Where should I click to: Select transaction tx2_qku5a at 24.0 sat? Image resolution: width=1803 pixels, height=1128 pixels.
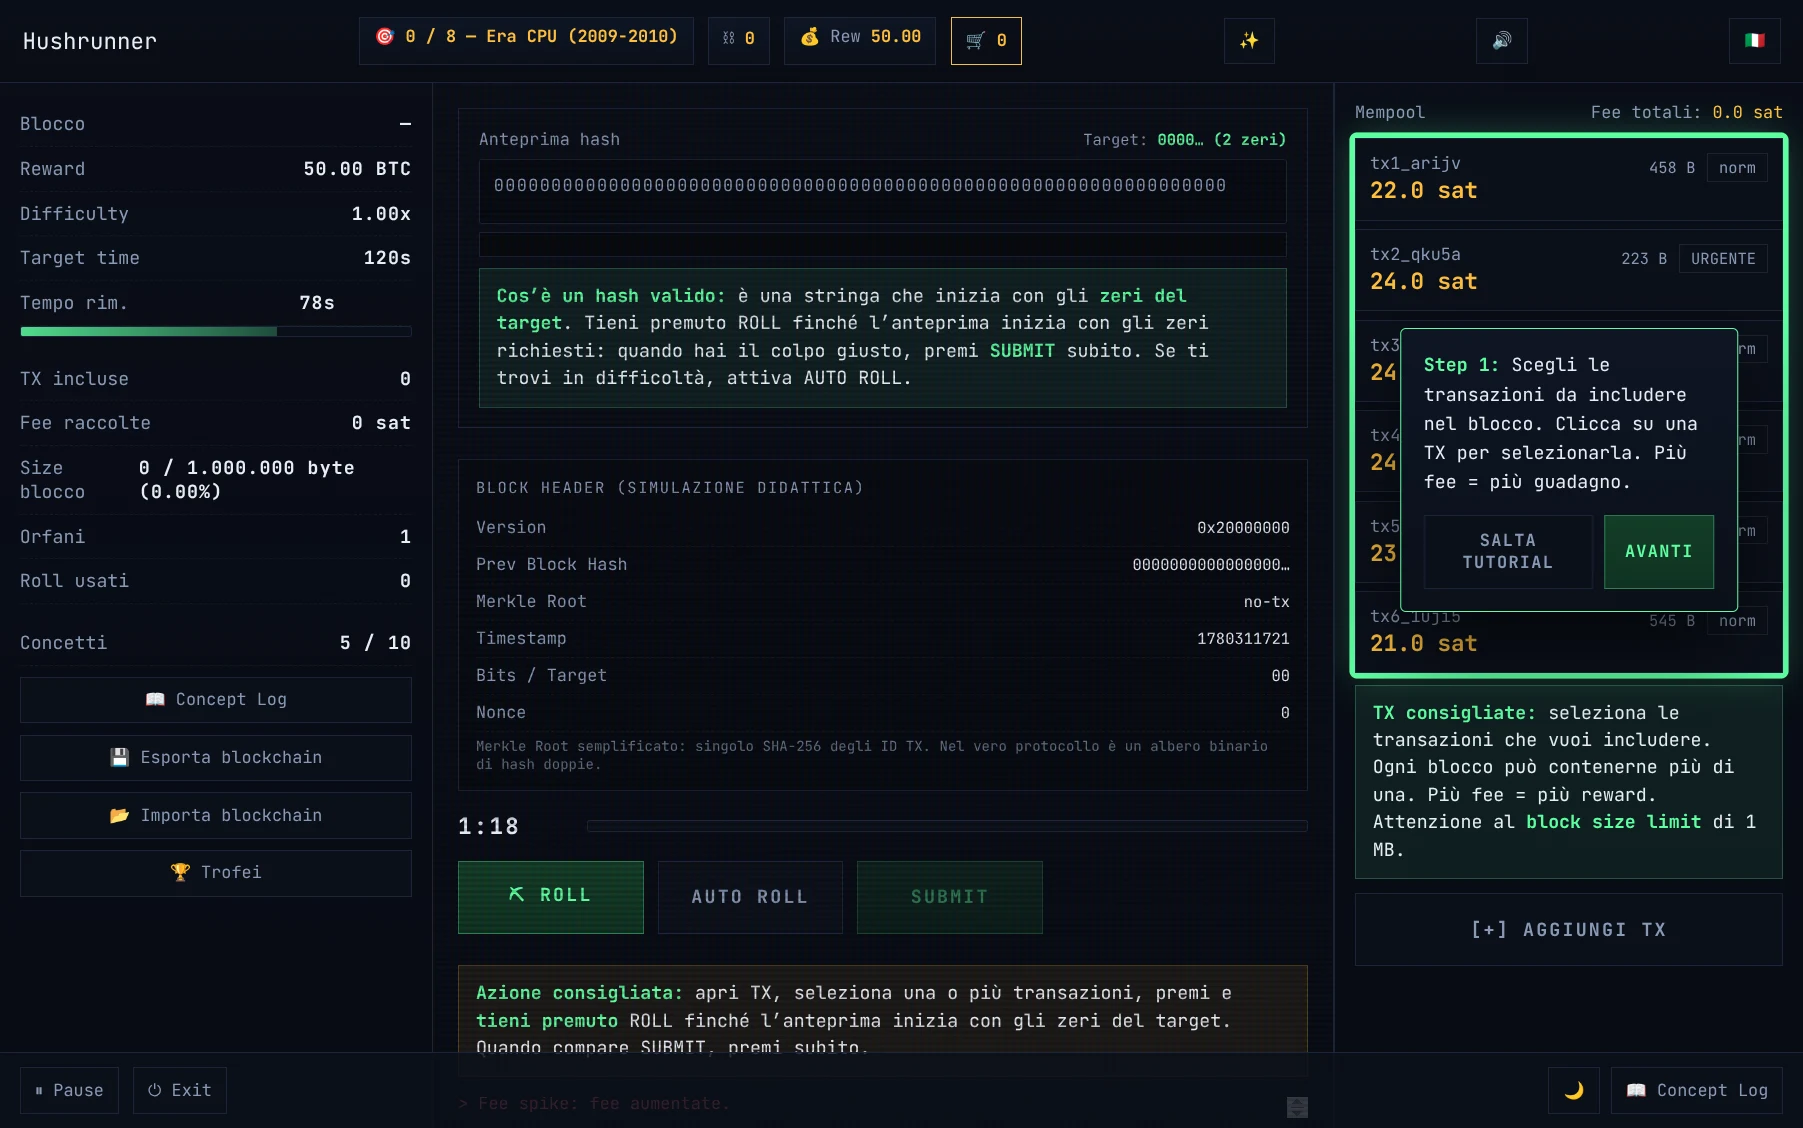tap(1569, 269)
